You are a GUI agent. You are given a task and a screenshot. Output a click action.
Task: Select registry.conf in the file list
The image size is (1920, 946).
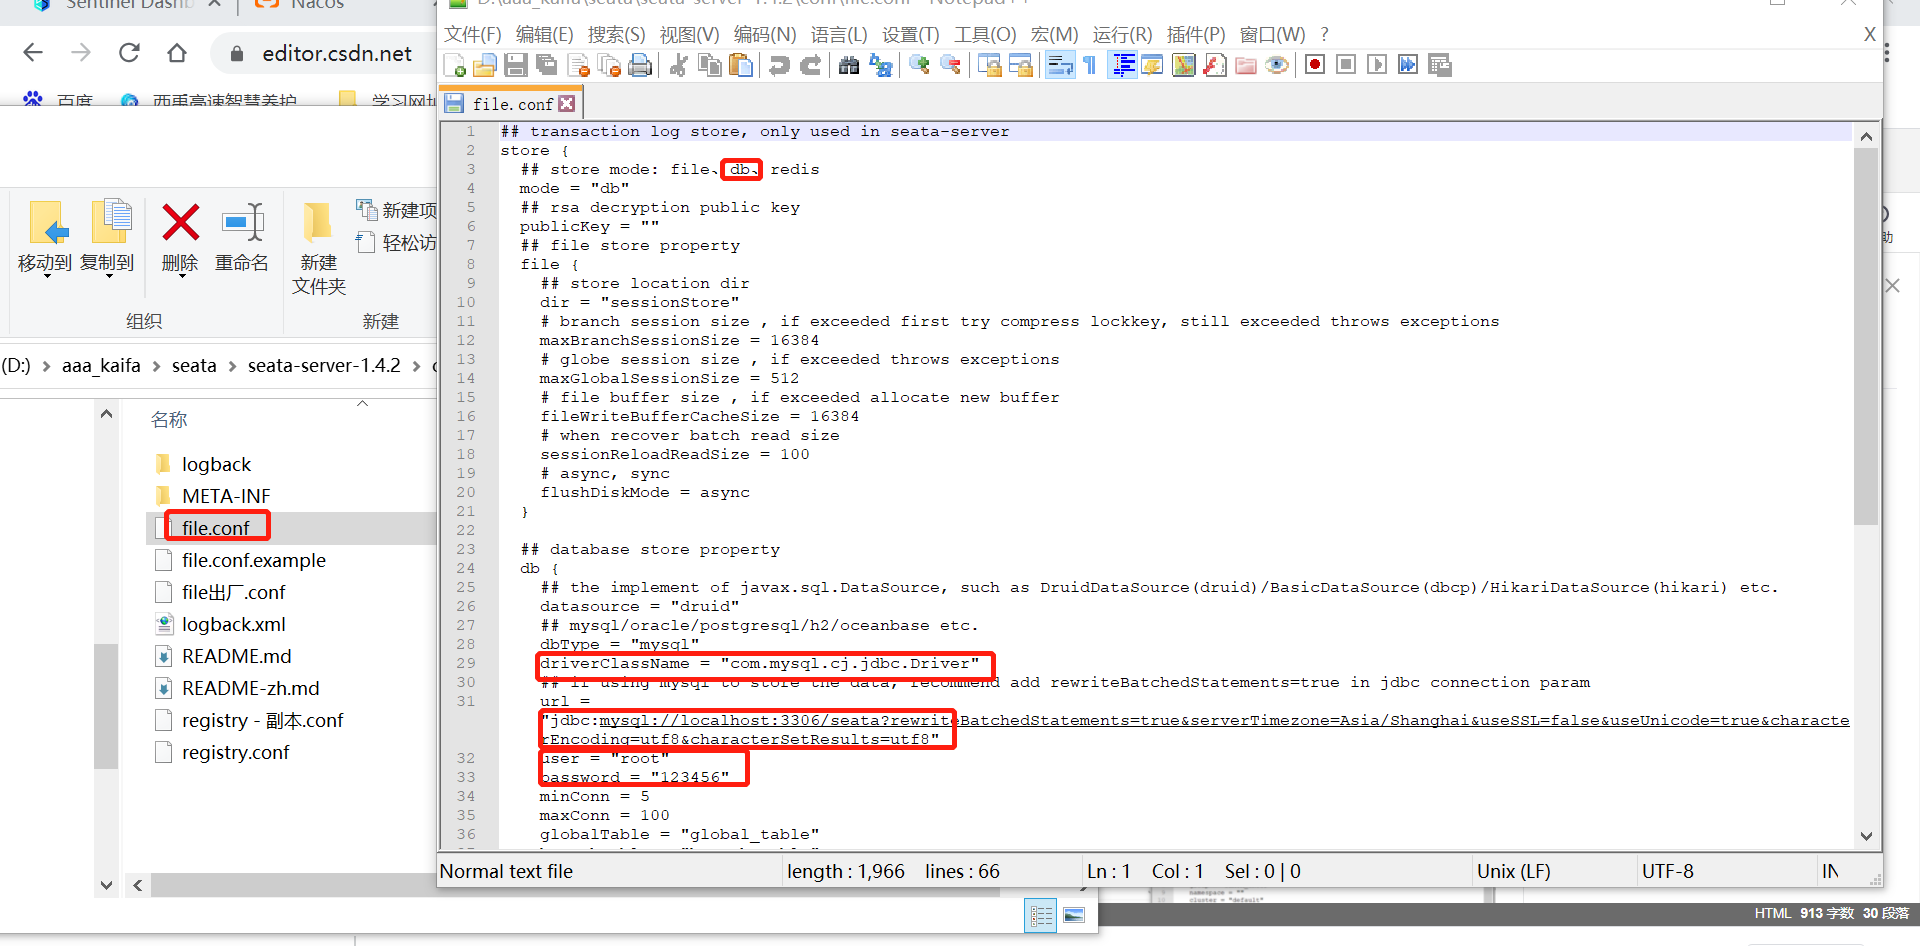point(235,752)
